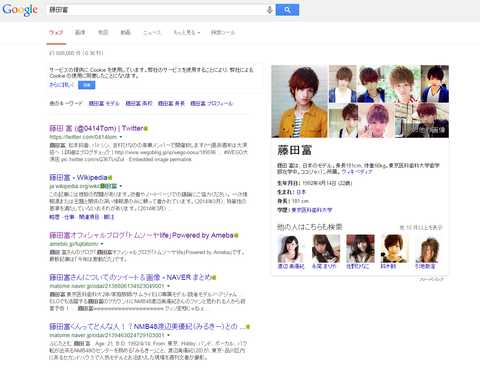Search related keyword 藤田富 プロフィール
This screenshot has height=368, width=480.
(212, 104)
